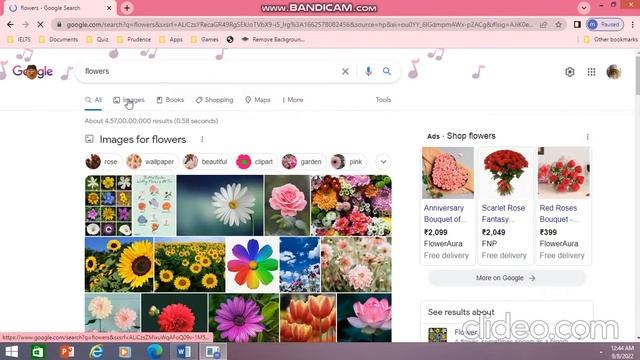The image size is (640, 360).
Task: Open the media player taskbar icon
Action: [125, 351]
